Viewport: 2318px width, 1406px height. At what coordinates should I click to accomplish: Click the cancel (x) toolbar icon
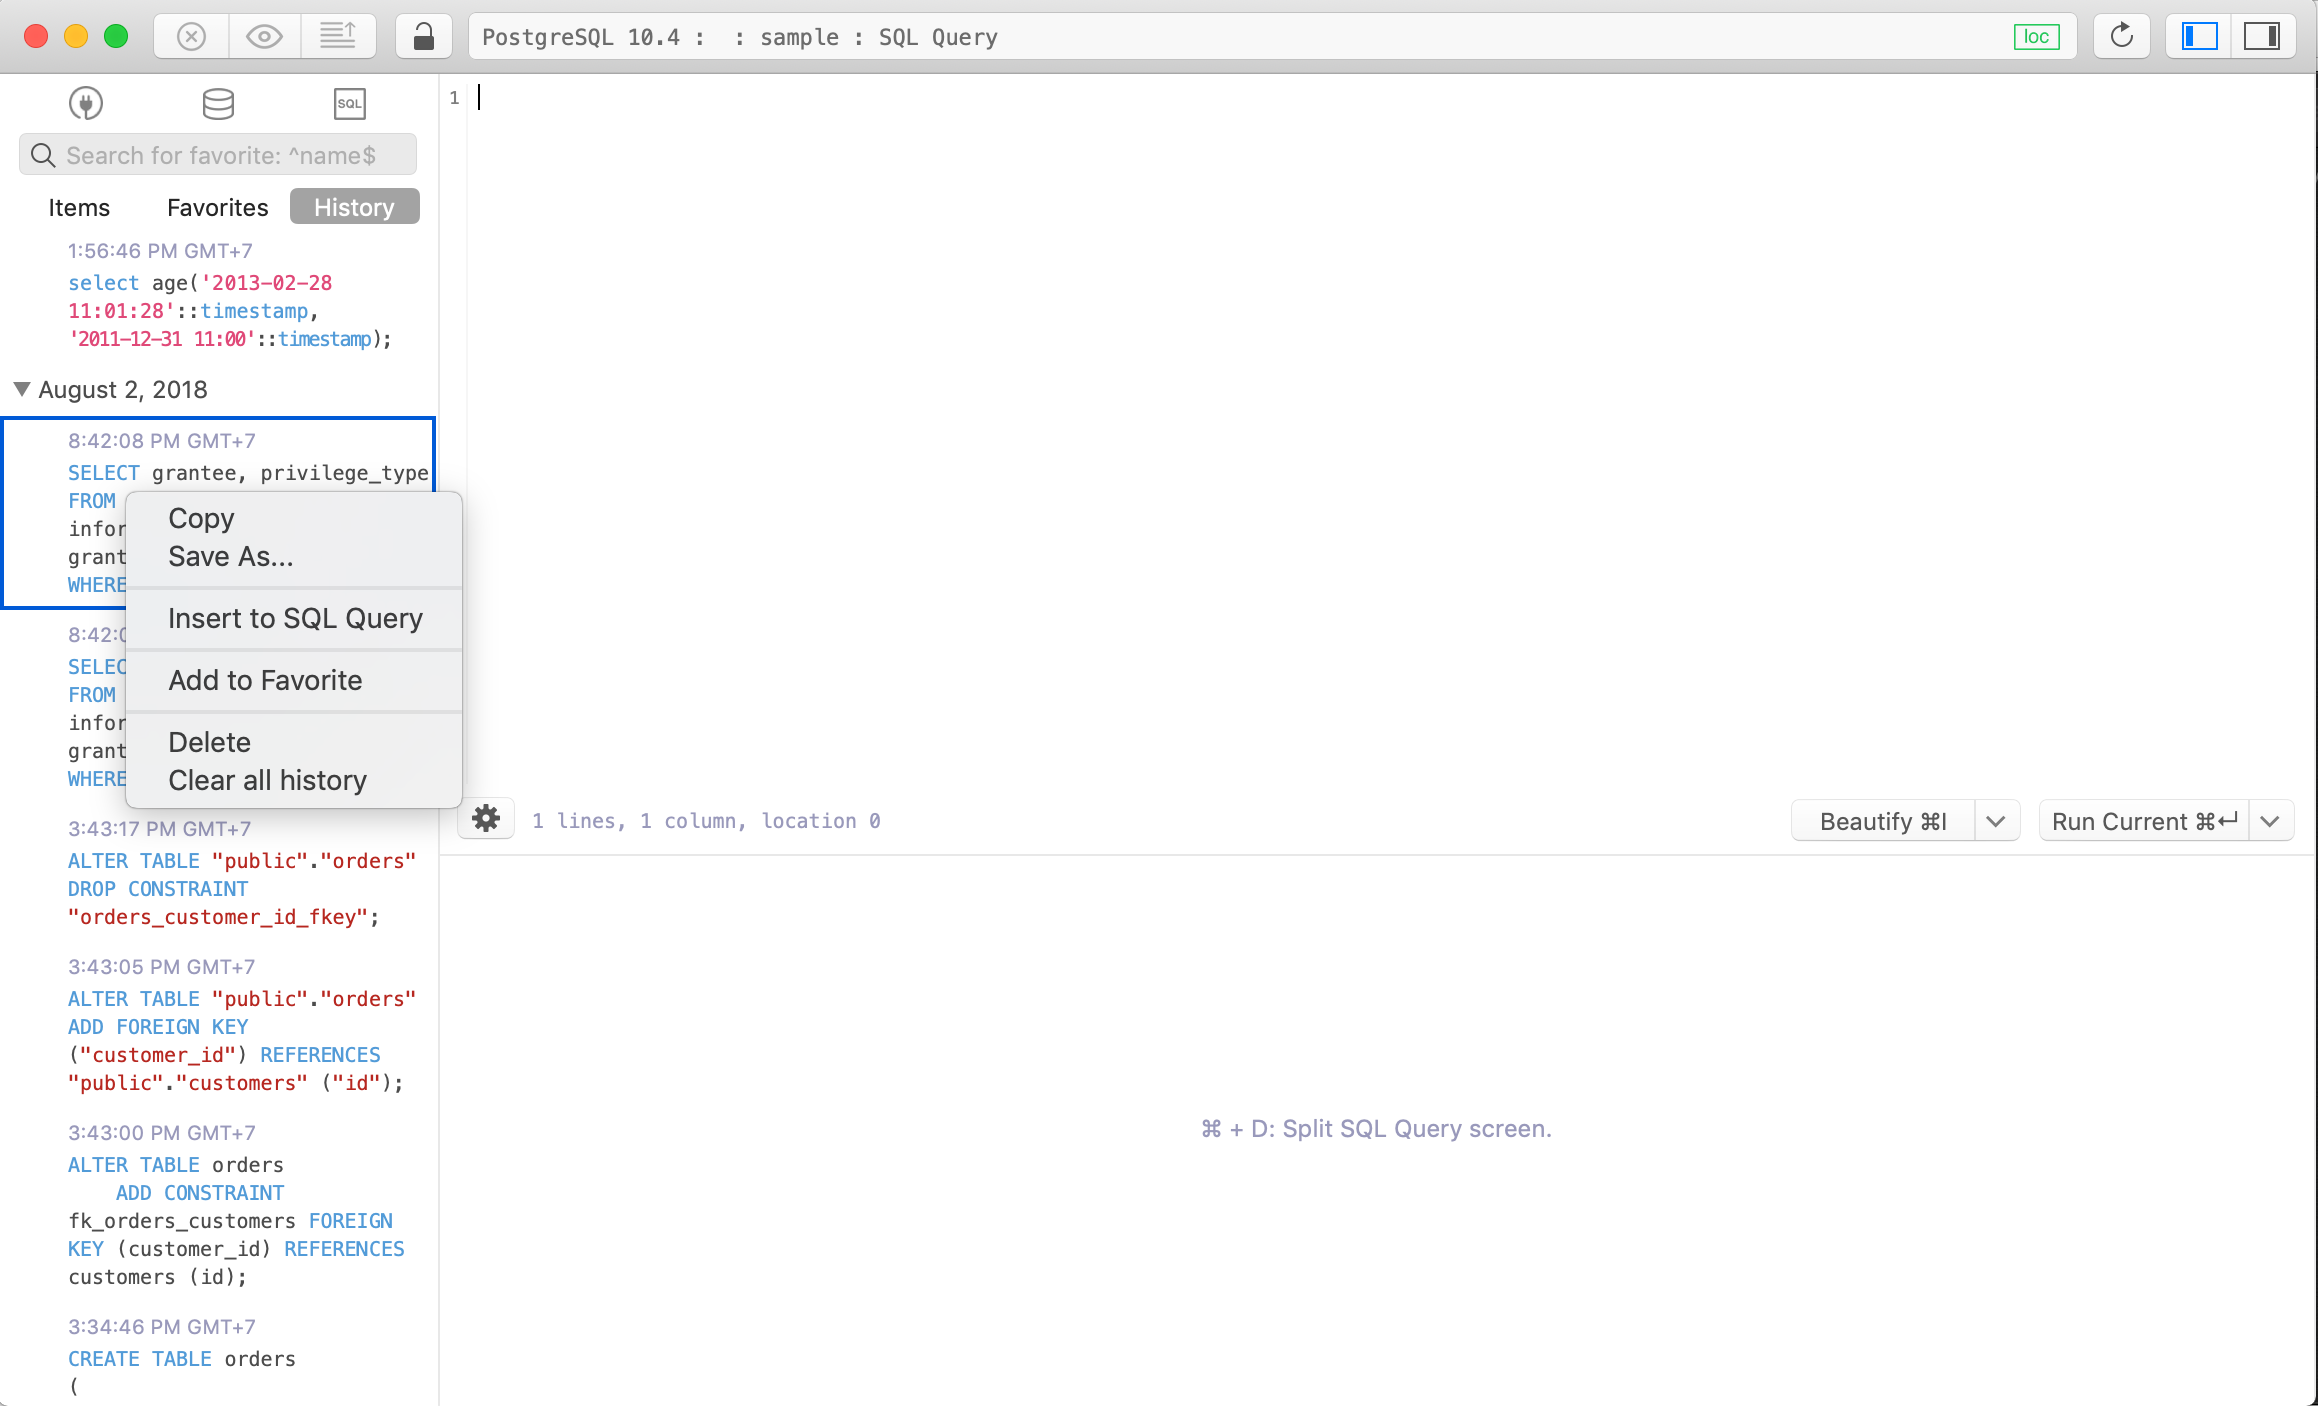click(191, 37)
